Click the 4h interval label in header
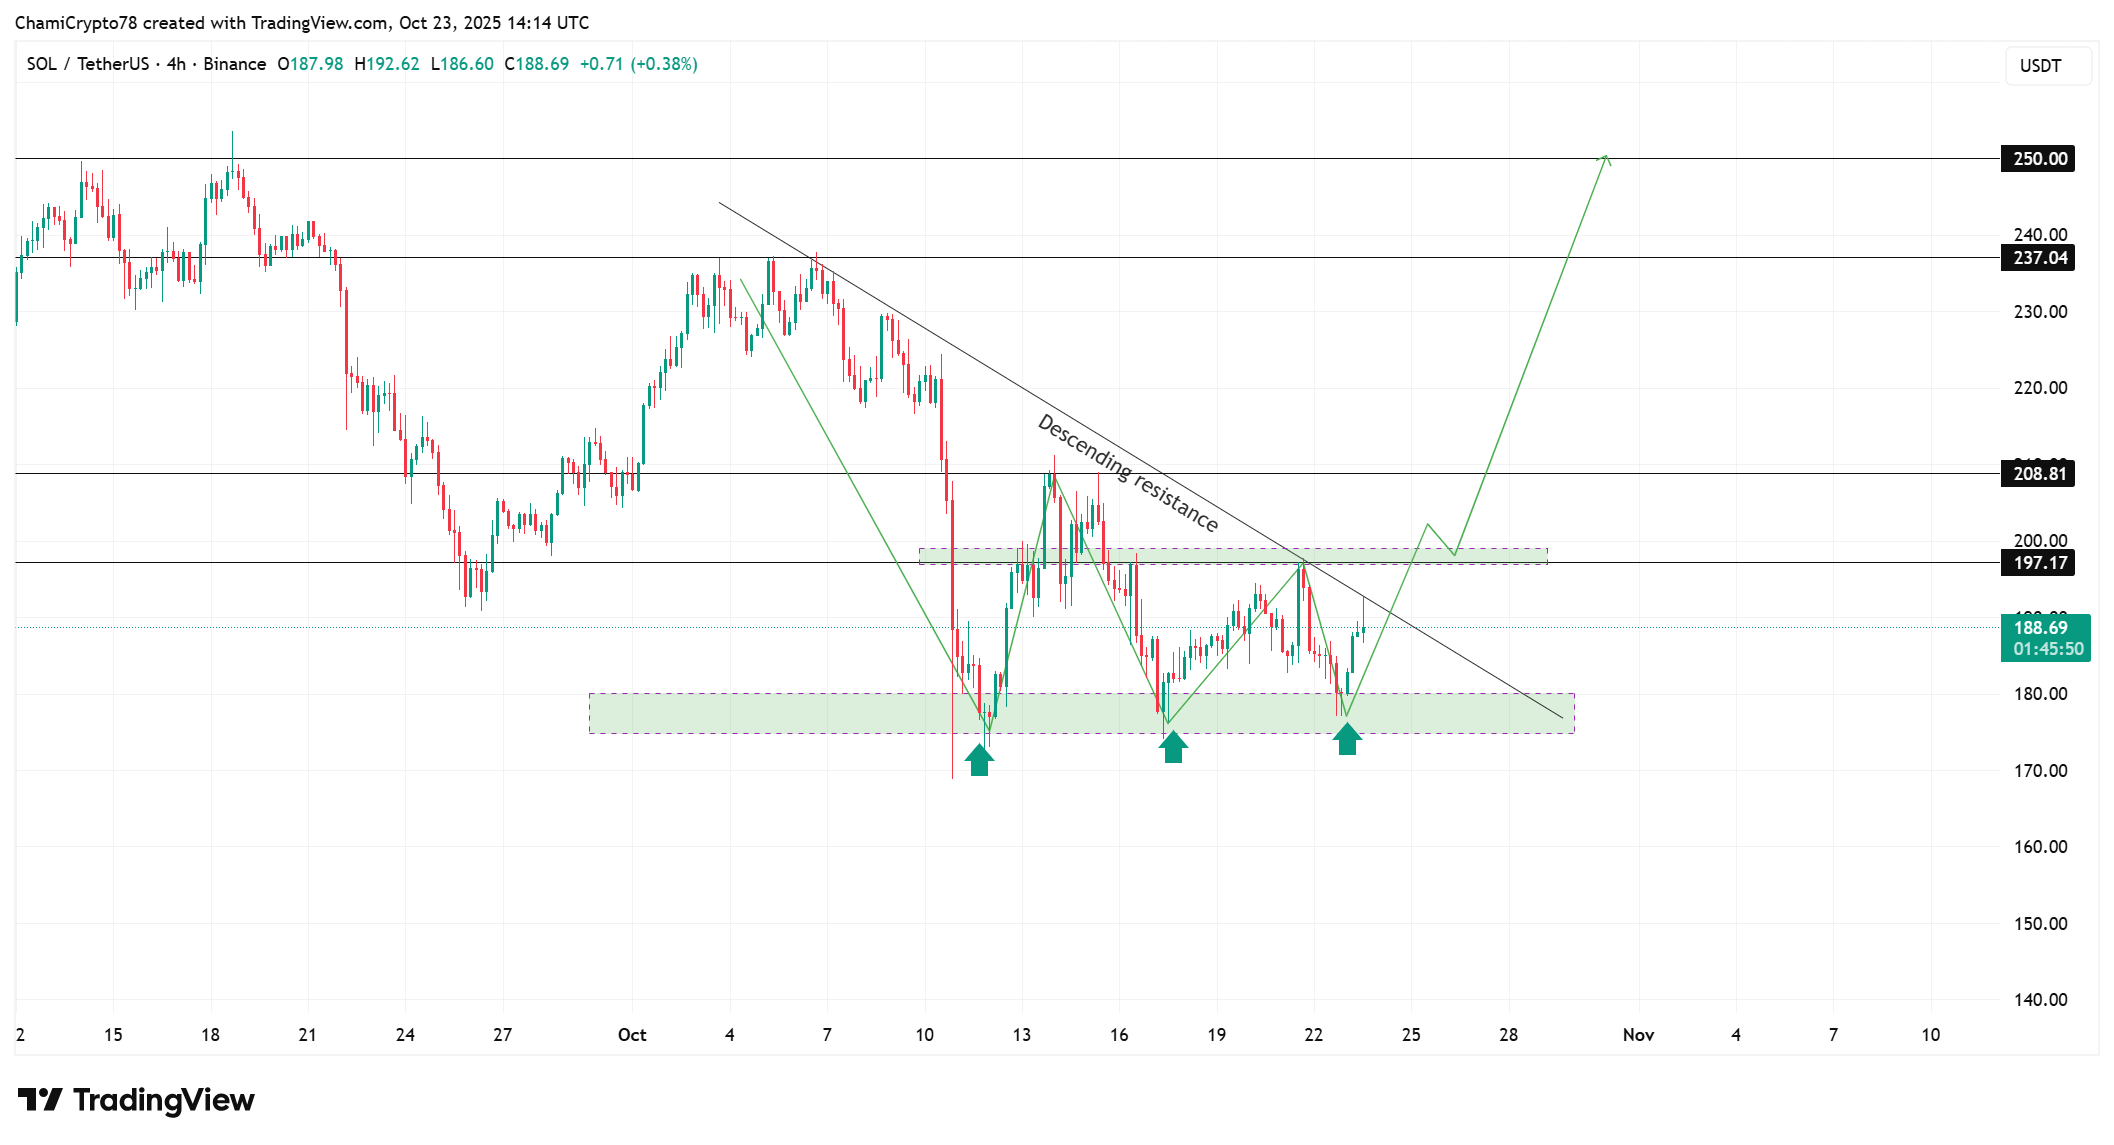 coord(176,64)
